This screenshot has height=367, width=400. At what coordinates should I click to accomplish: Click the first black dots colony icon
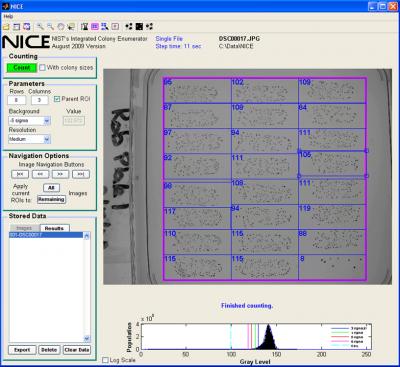click(x=129, y=26)
